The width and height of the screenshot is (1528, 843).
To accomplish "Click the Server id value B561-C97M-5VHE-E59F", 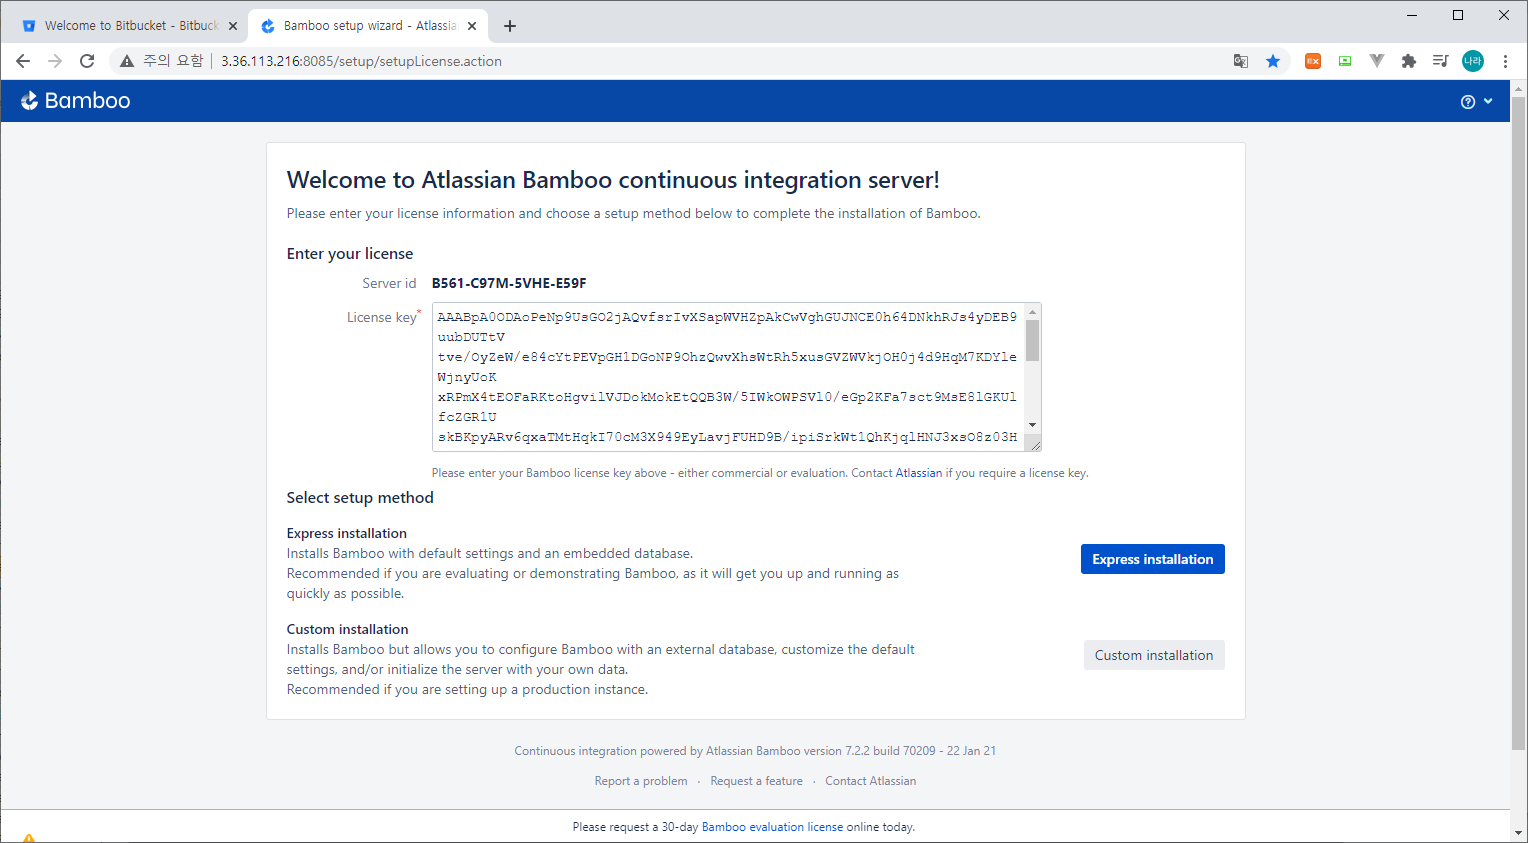I will coord(509,283).
